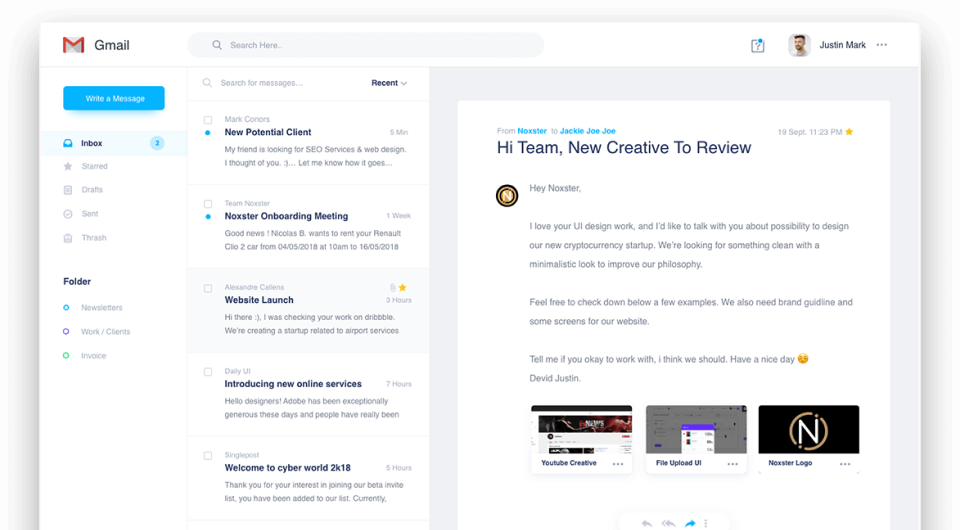This screenshot has height=530, width=960.
Task: Click the blue Forward arrow icon
Action: [690, 523]
